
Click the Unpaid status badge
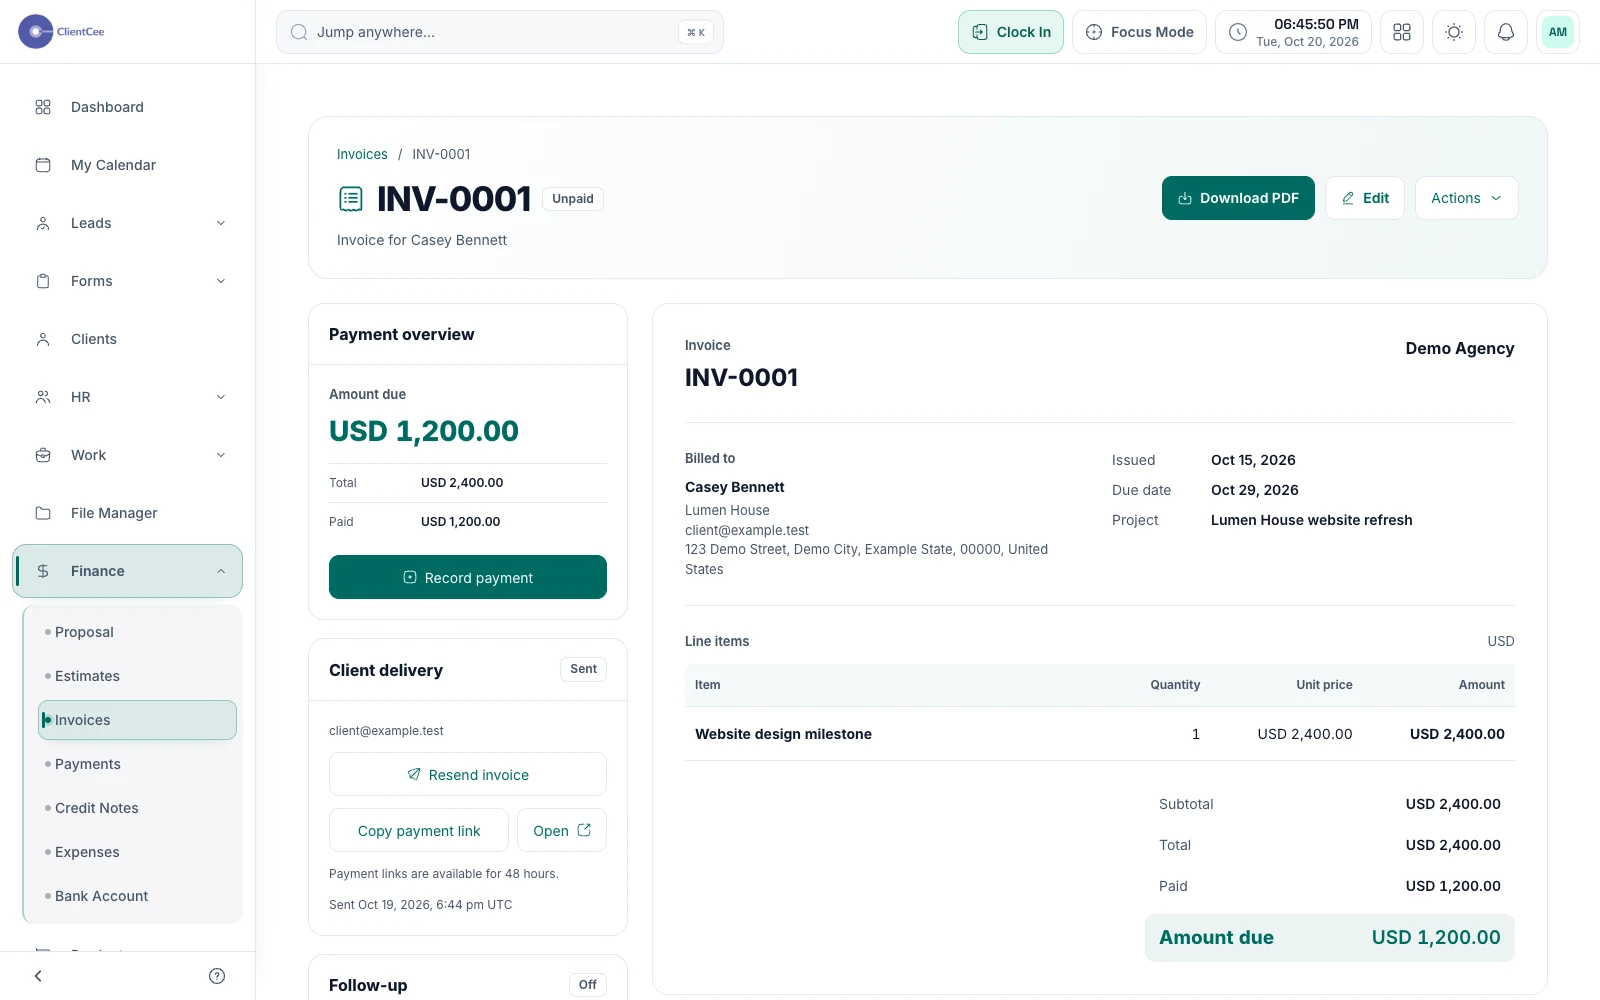pos(573,199)
